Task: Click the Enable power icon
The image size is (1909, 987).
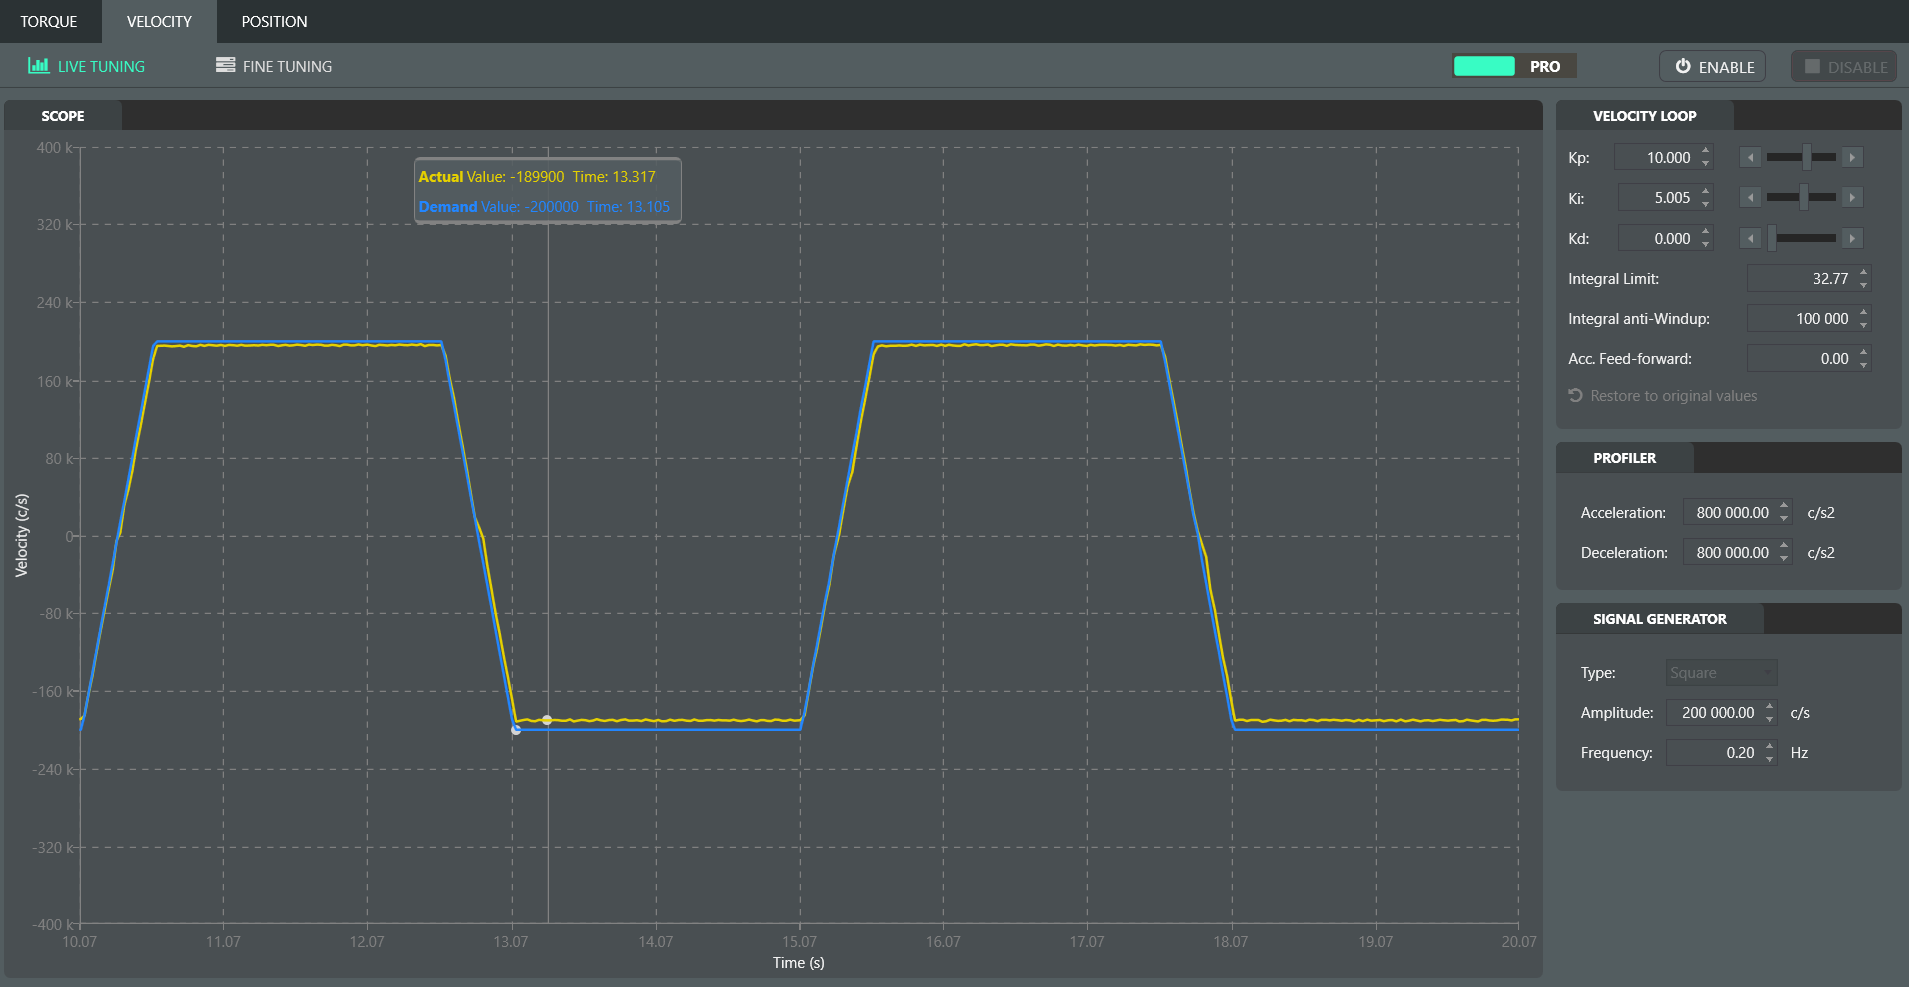Action: click(x=1683, y=66)
